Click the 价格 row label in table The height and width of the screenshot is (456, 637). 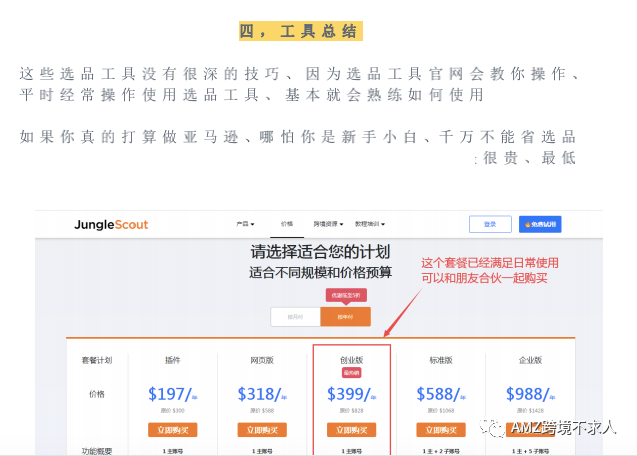pos(97,394)
